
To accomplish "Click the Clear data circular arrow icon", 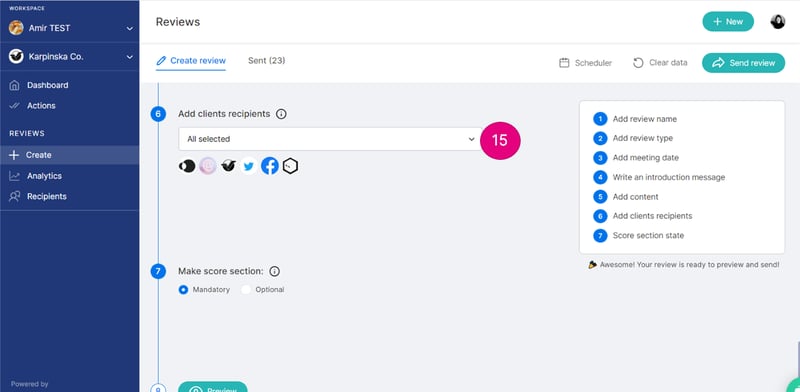I will [x=638, y=63].
